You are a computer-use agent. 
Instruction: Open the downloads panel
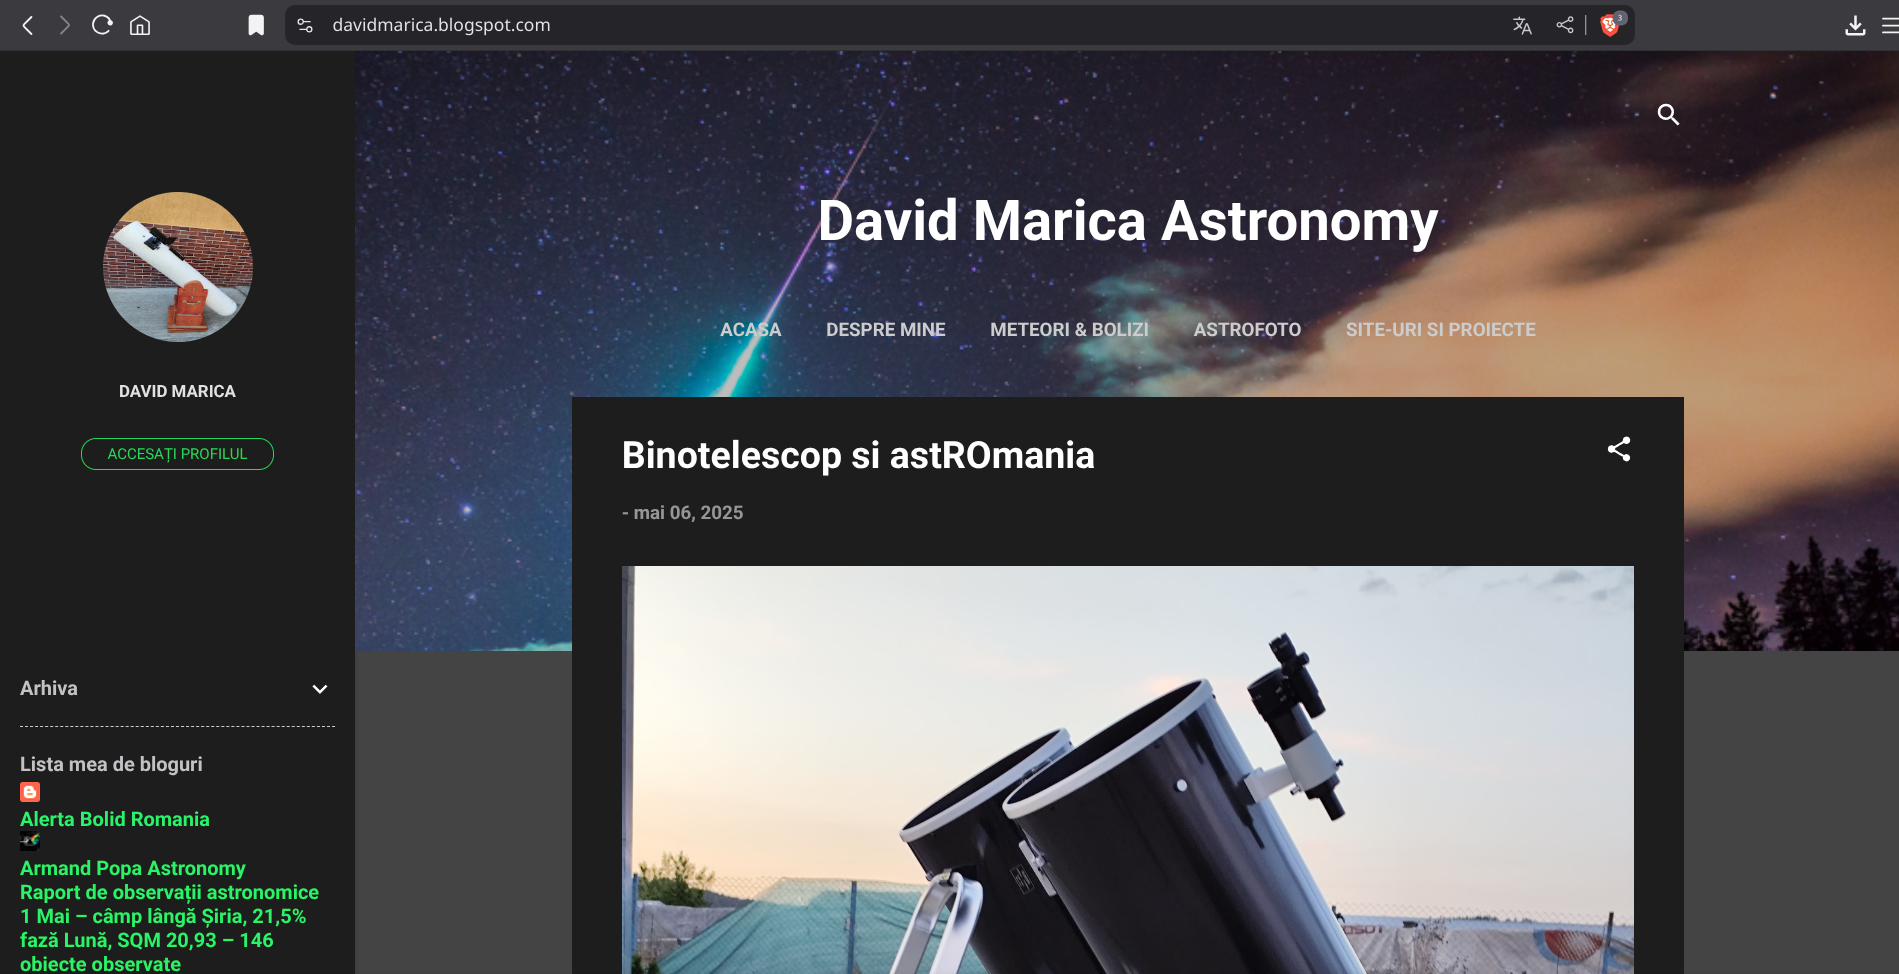[x=1855, y=25]
